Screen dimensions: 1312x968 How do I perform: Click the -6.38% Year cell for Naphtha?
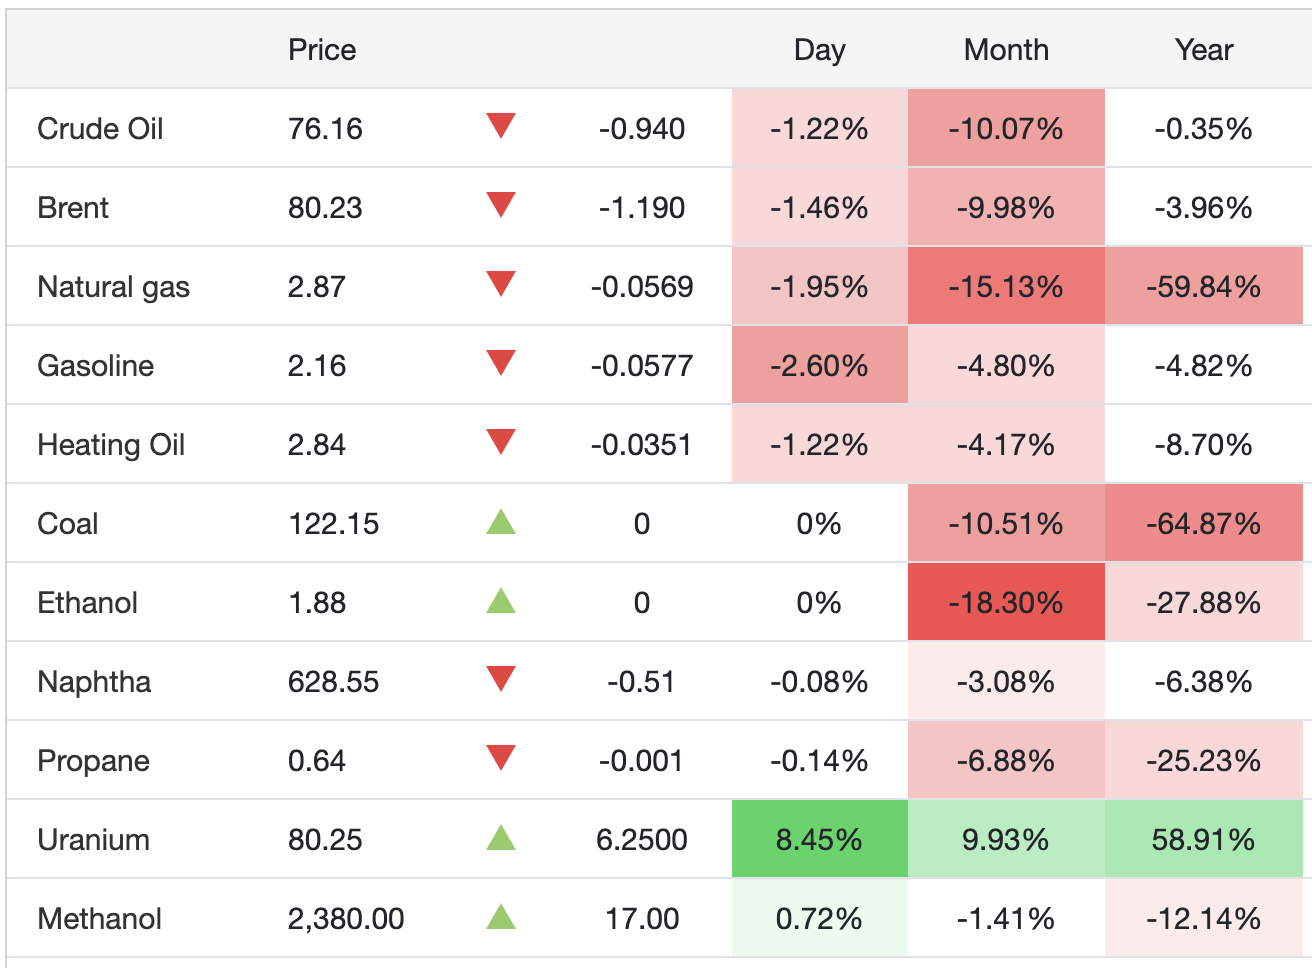click(1204, 681)
